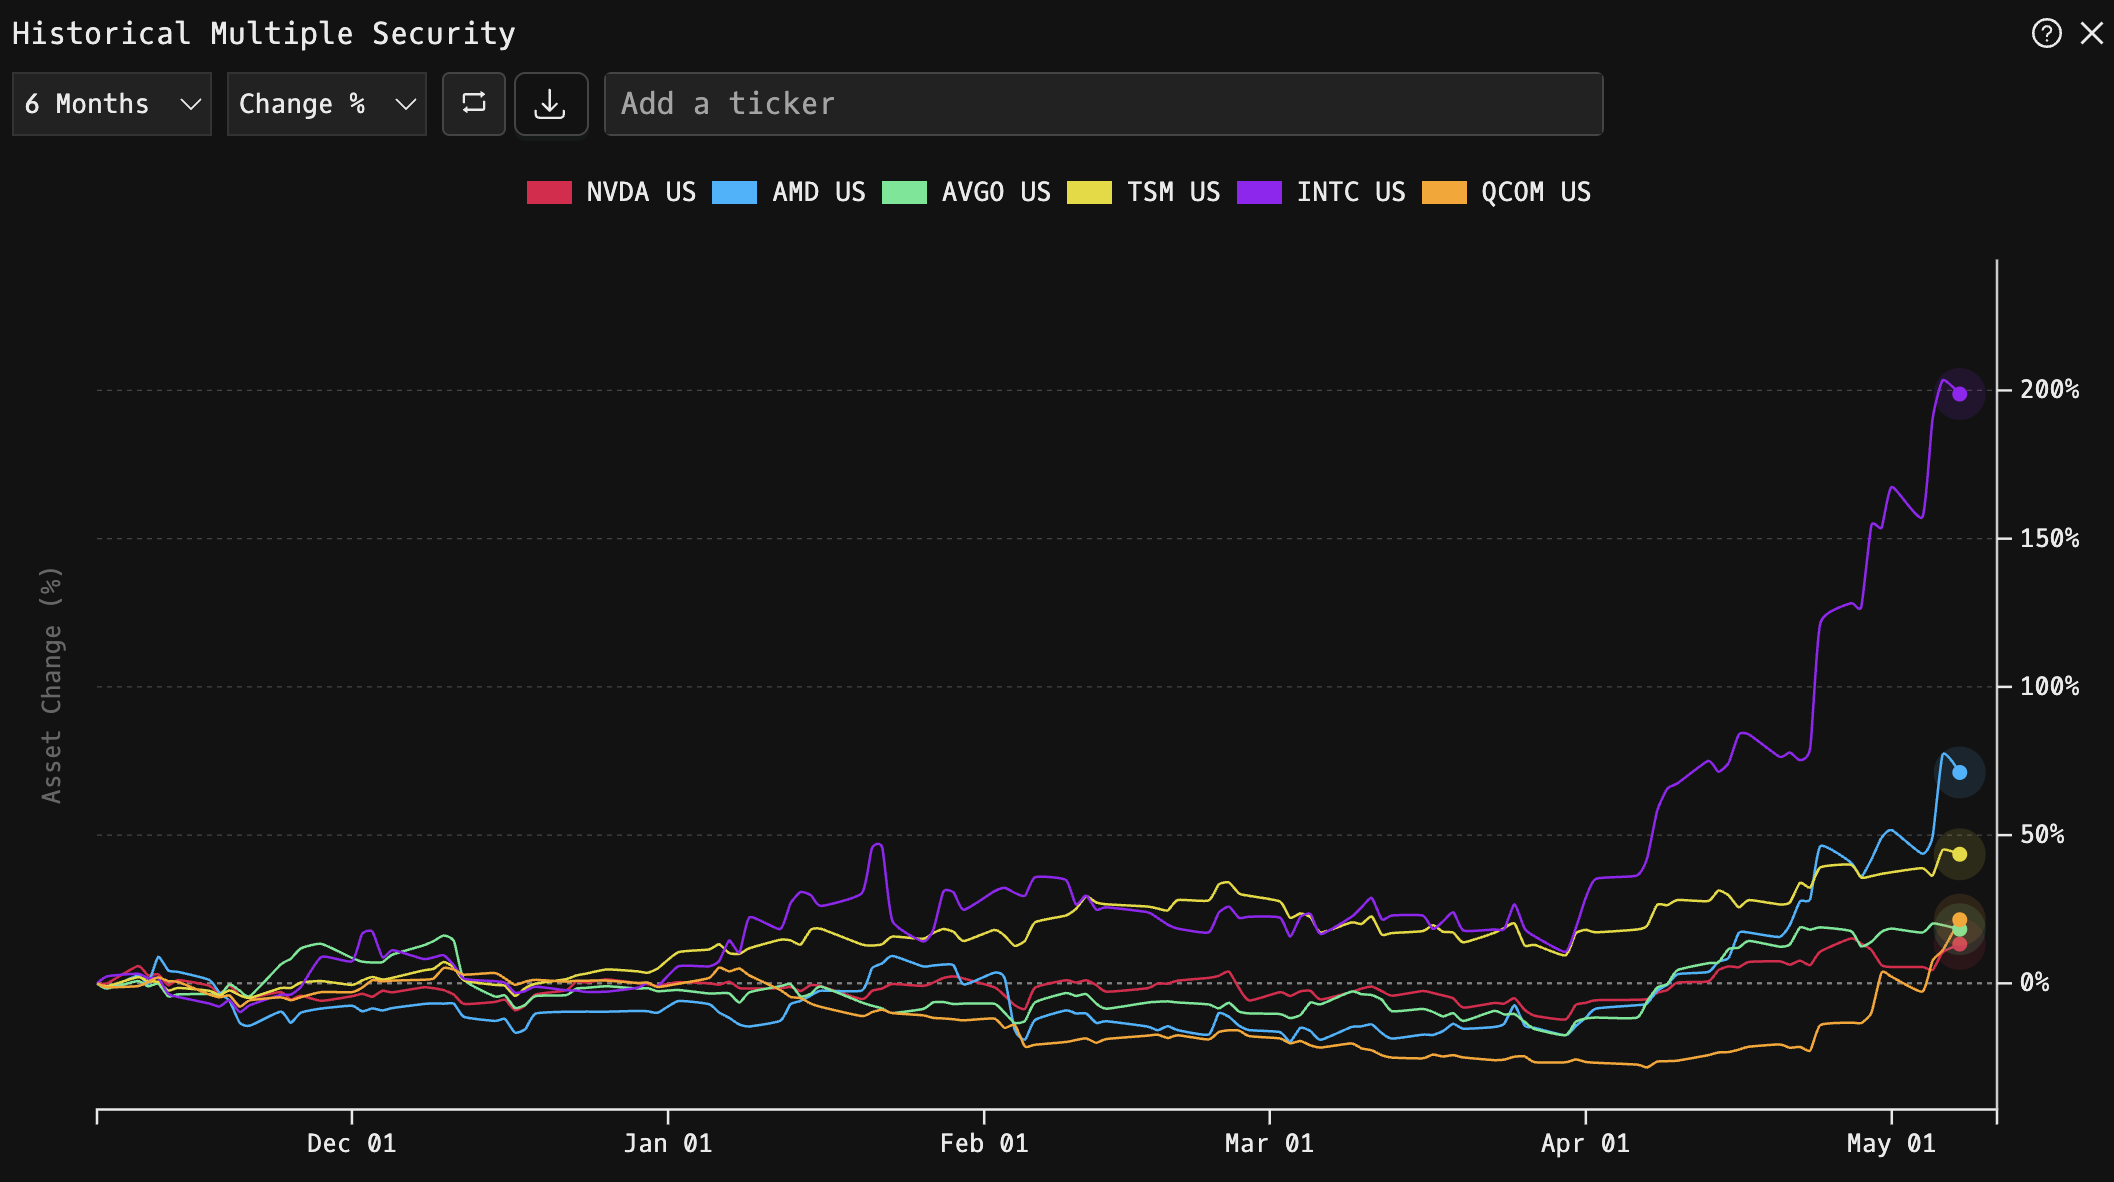Toggle the AVGO US series label
Screen dimensions: 2114x1182
coord(996,192)
